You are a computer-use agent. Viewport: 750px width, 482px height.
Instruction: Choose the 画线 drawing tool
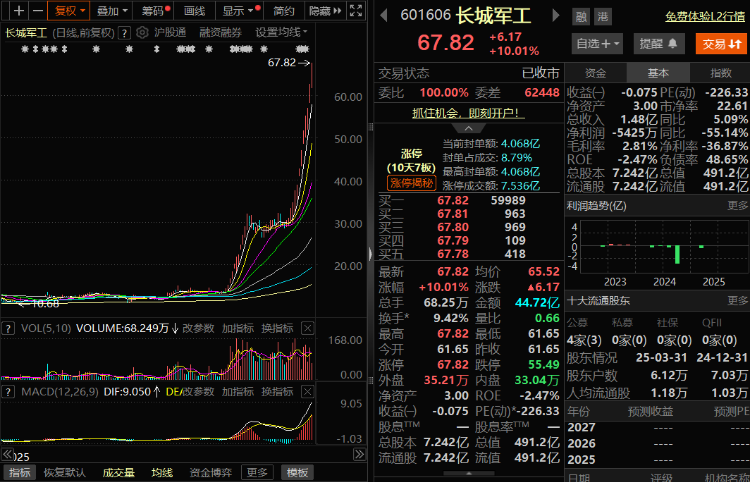click(195, 11)
